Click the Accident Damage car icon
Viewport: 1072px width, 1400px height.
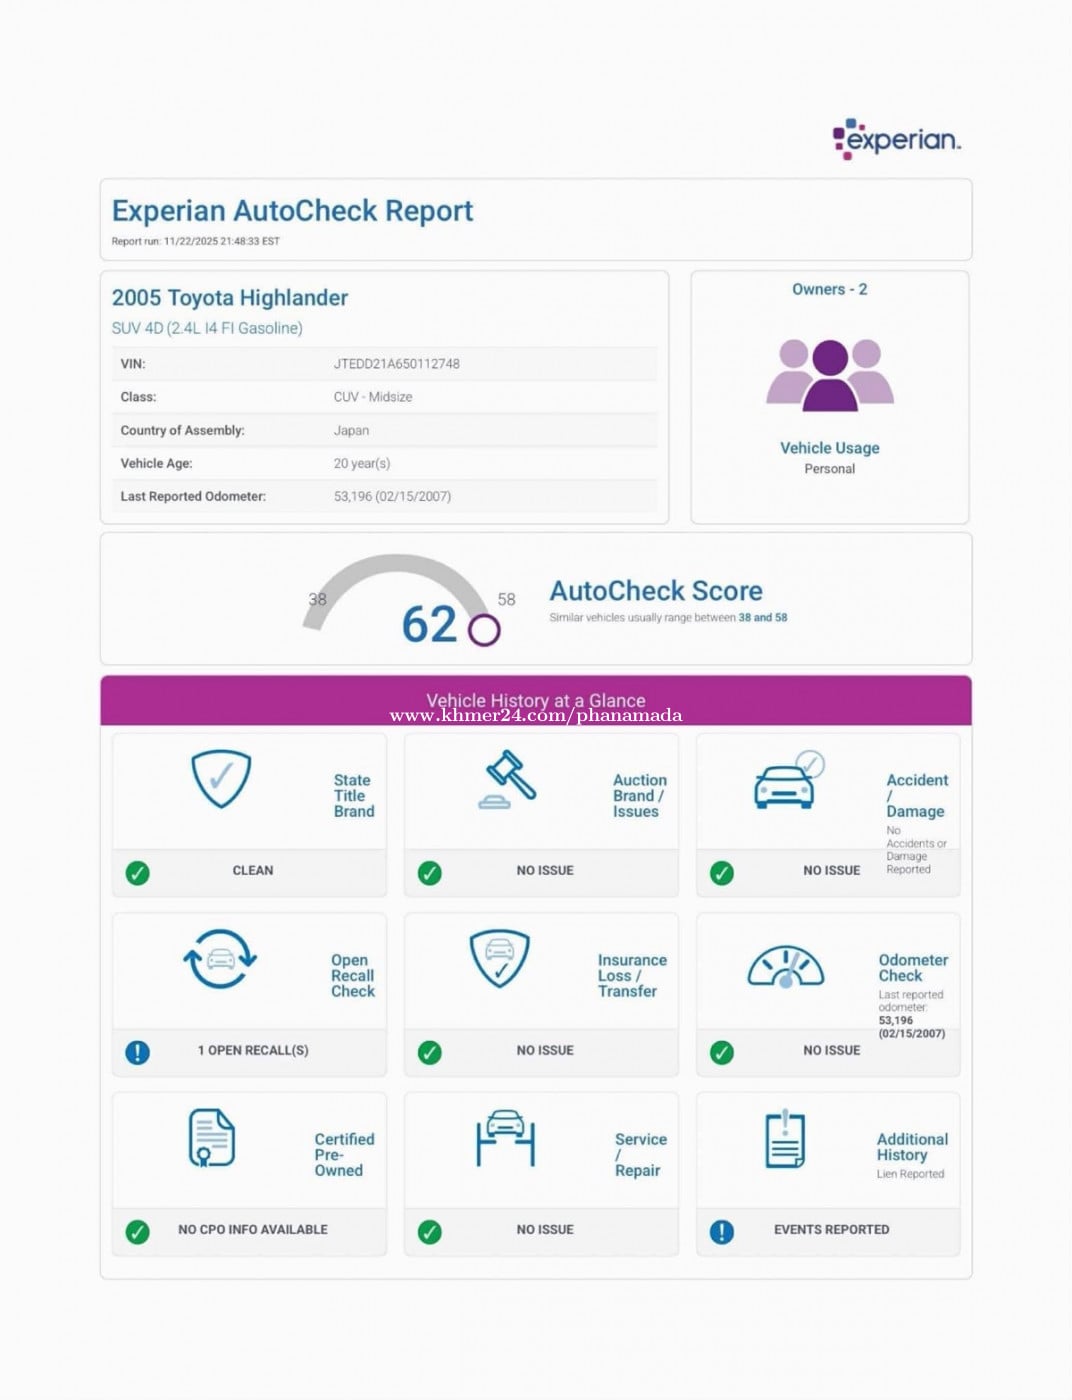(787, 780)
